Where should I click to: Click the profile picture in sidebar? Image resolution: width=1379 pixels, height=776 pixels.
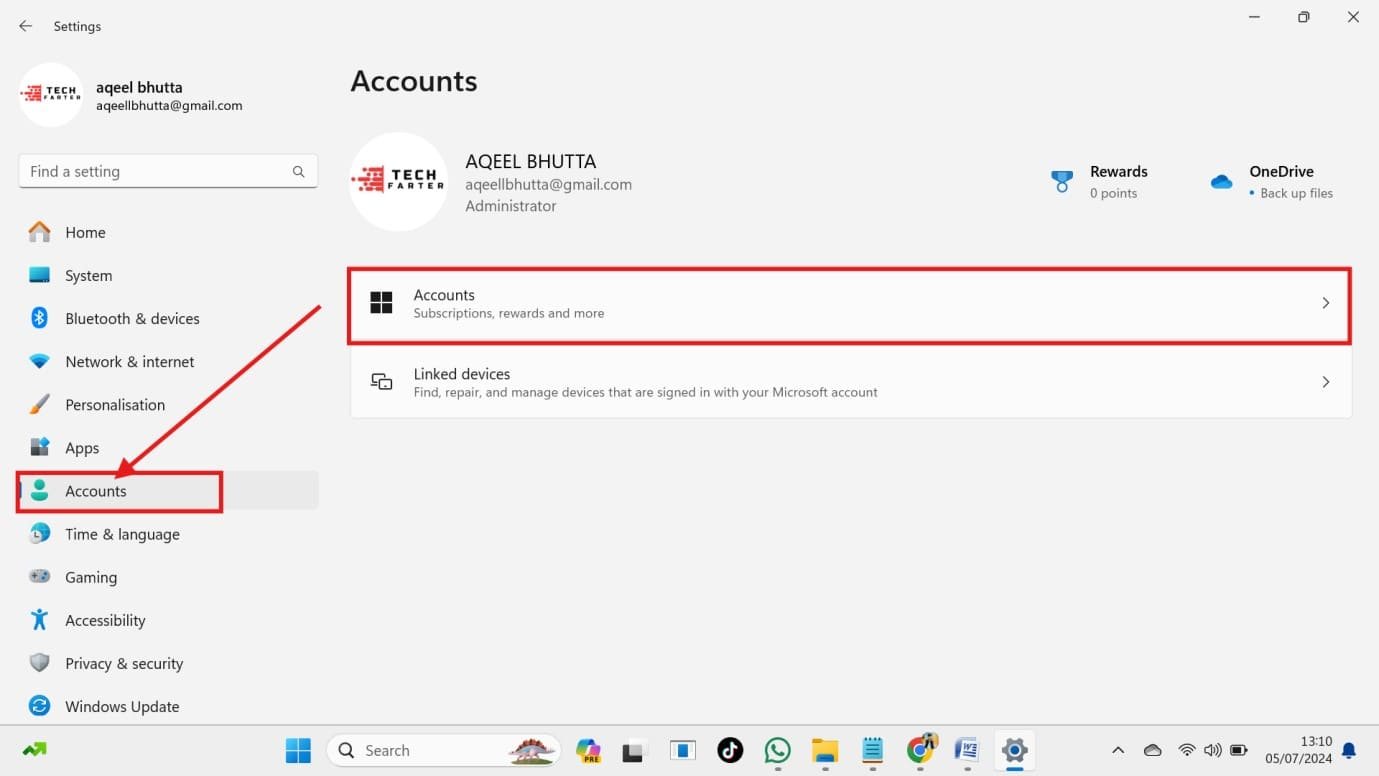coord(51,95)
